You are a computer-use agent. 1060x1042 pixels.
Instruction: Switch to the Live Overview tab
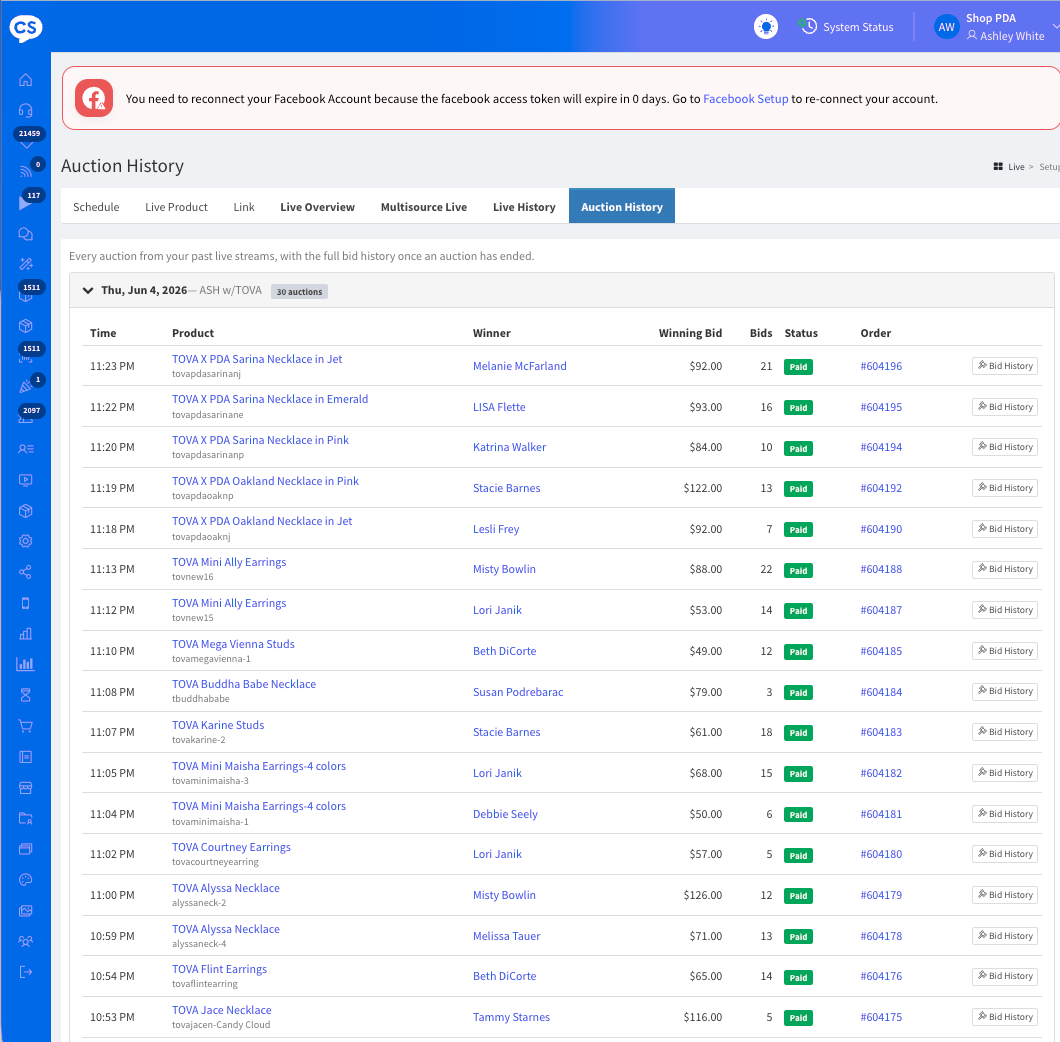tap(318, 207)
